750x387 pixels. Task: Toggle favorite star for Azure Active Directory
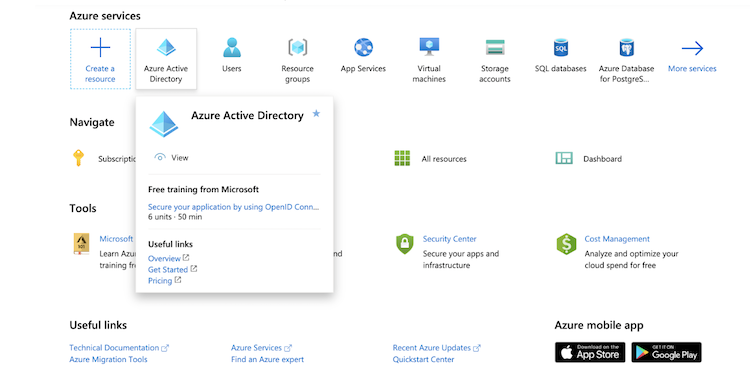pyautogui.click(x=316, y=114)
